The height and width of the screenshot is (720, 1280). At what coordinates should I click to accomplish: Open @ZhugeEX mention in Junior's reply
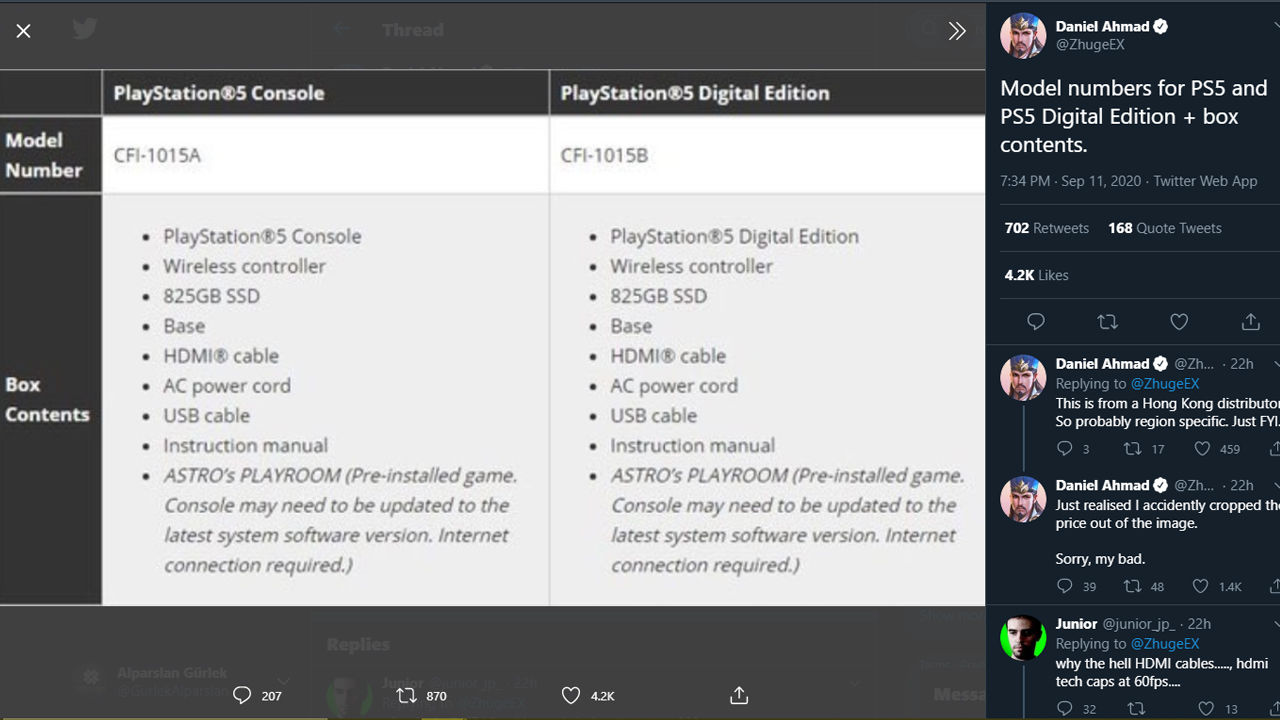tap(1165, 644)
